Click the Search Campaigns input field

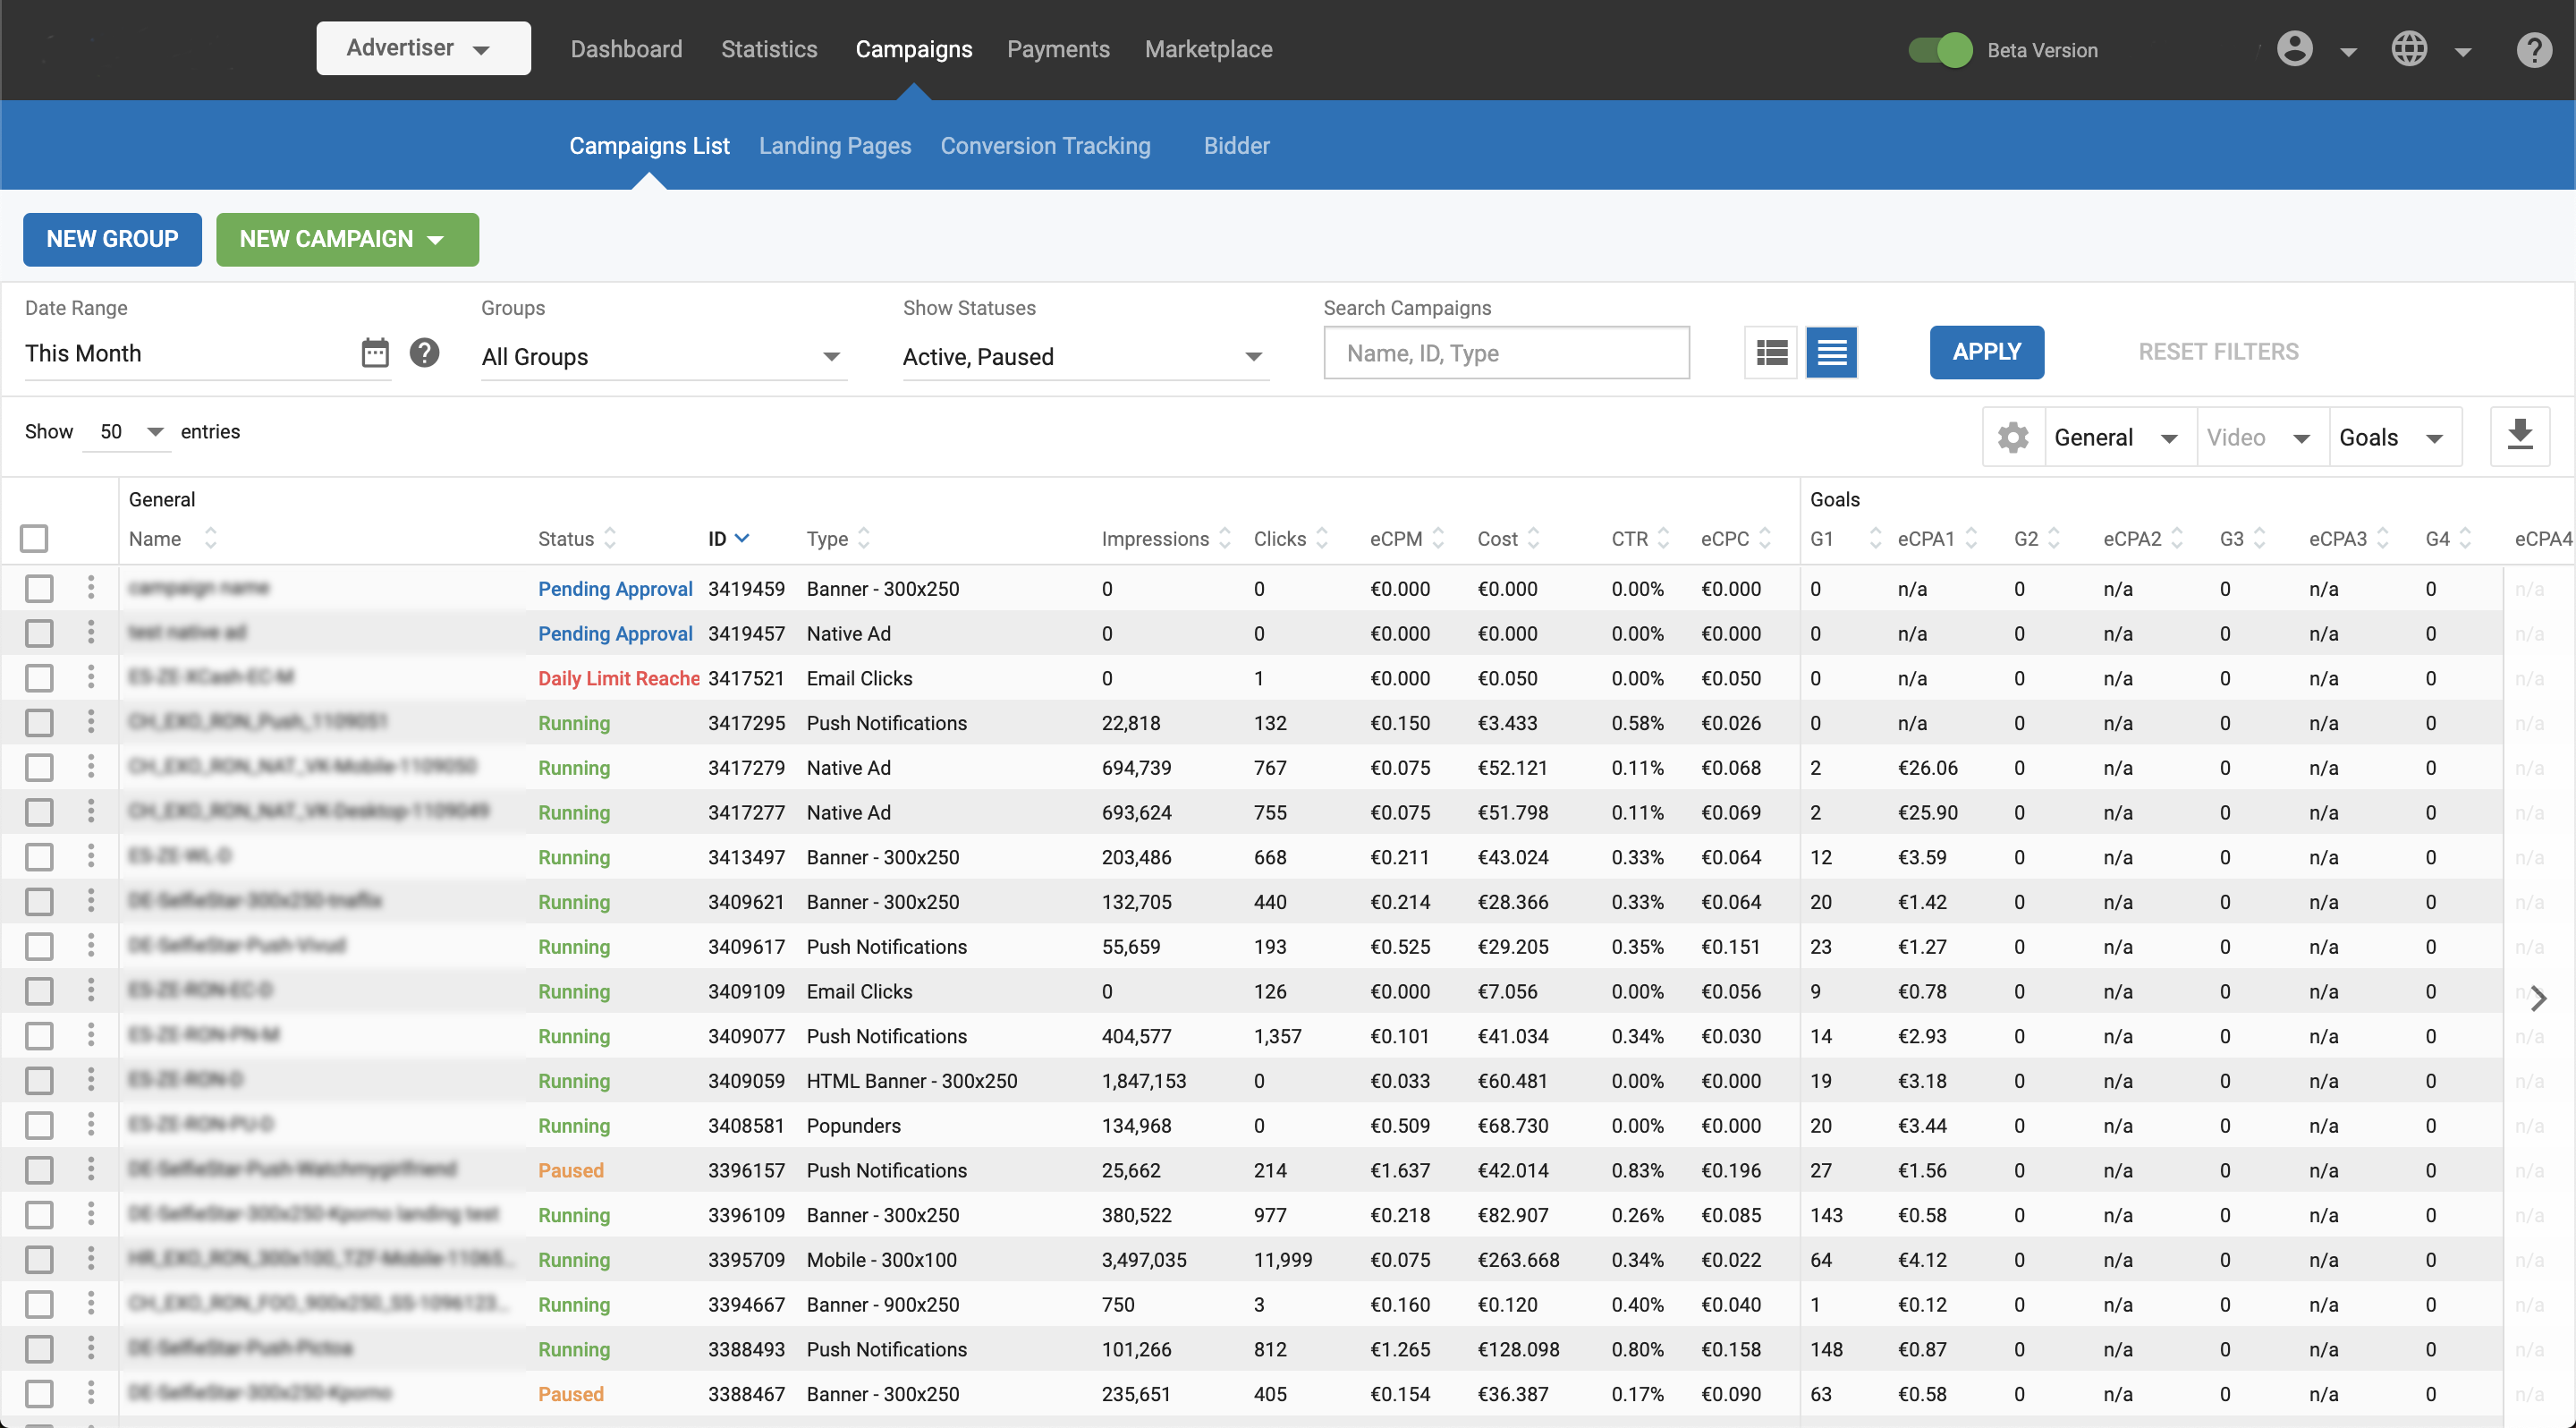[x=1508, y=352]
